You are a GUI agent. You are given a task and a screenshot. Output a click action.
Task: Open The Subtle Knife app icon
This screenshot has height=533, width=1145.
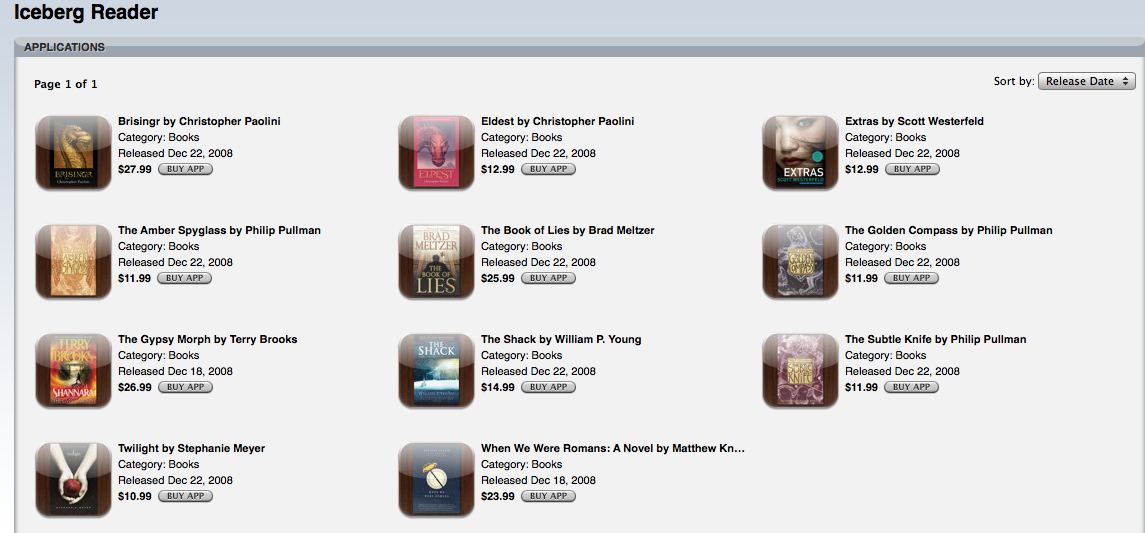(800, 371)
